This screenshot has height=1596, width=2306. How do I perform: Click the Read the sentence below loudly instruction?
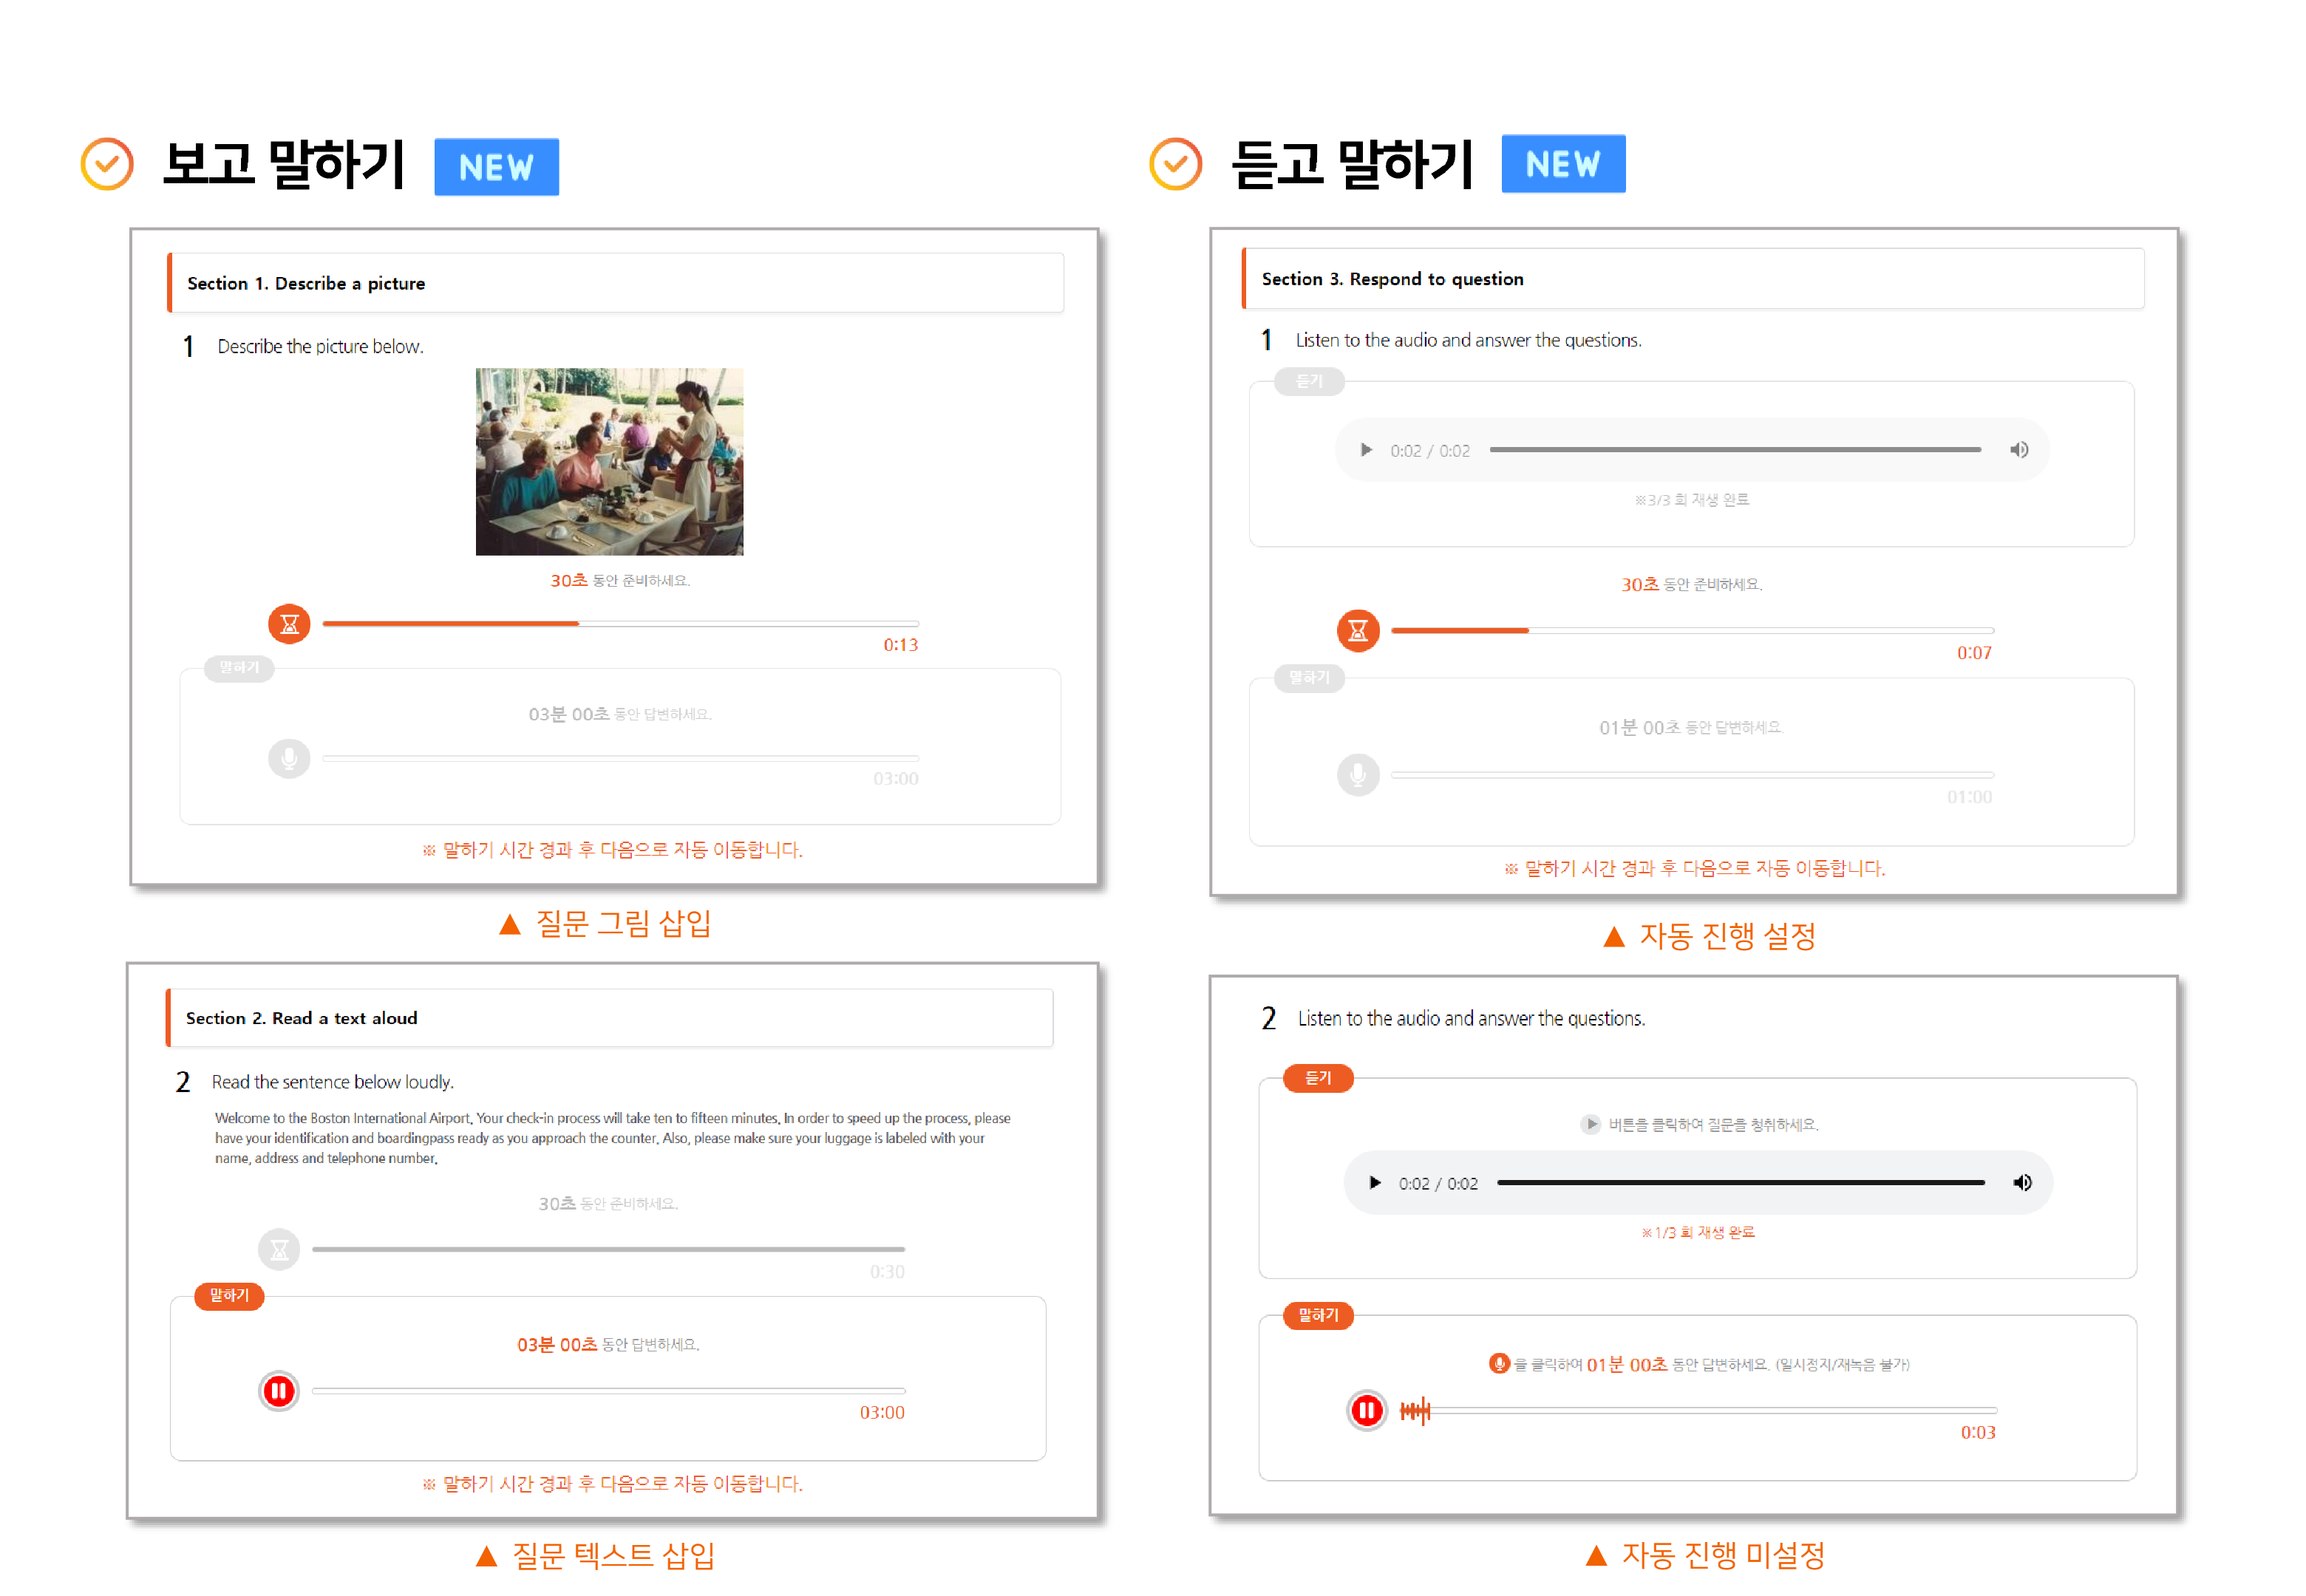[x=332, y=1082]
